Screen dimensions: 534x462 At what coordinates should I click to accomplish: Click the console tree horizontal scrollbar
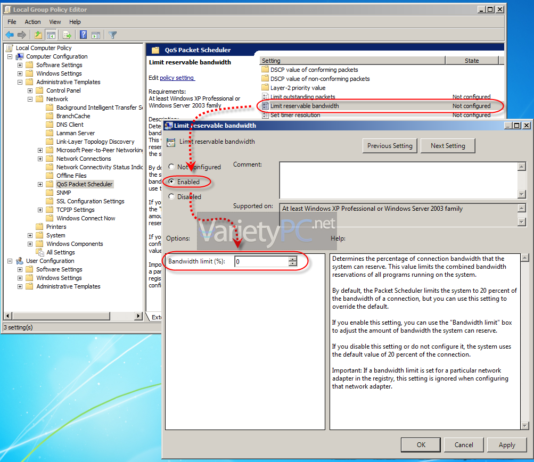tap(73, 316)
